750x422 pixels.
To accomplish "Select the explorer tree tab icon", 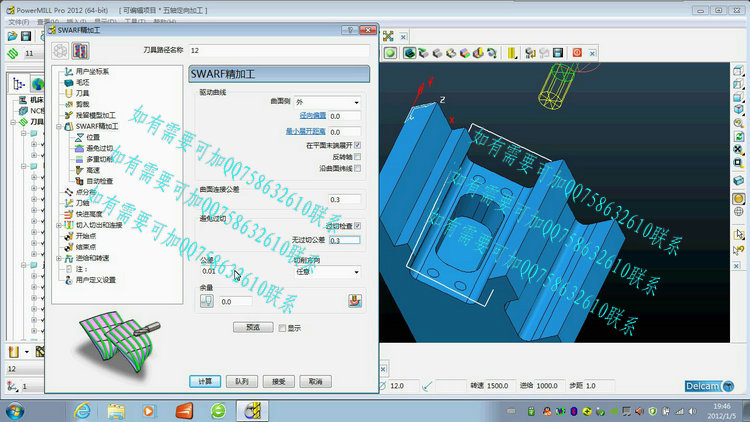I will (19, 84).
